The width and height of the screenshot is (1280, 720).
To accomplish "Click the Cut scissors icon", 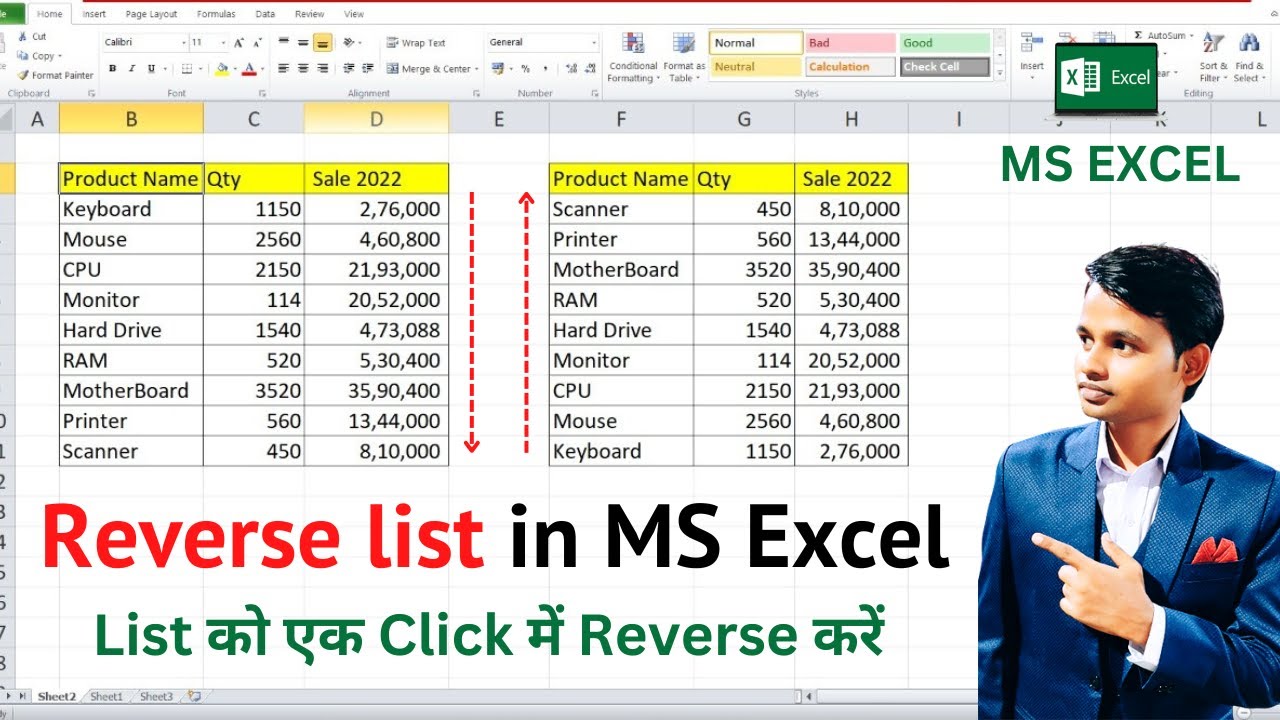I will coord(22,36).
